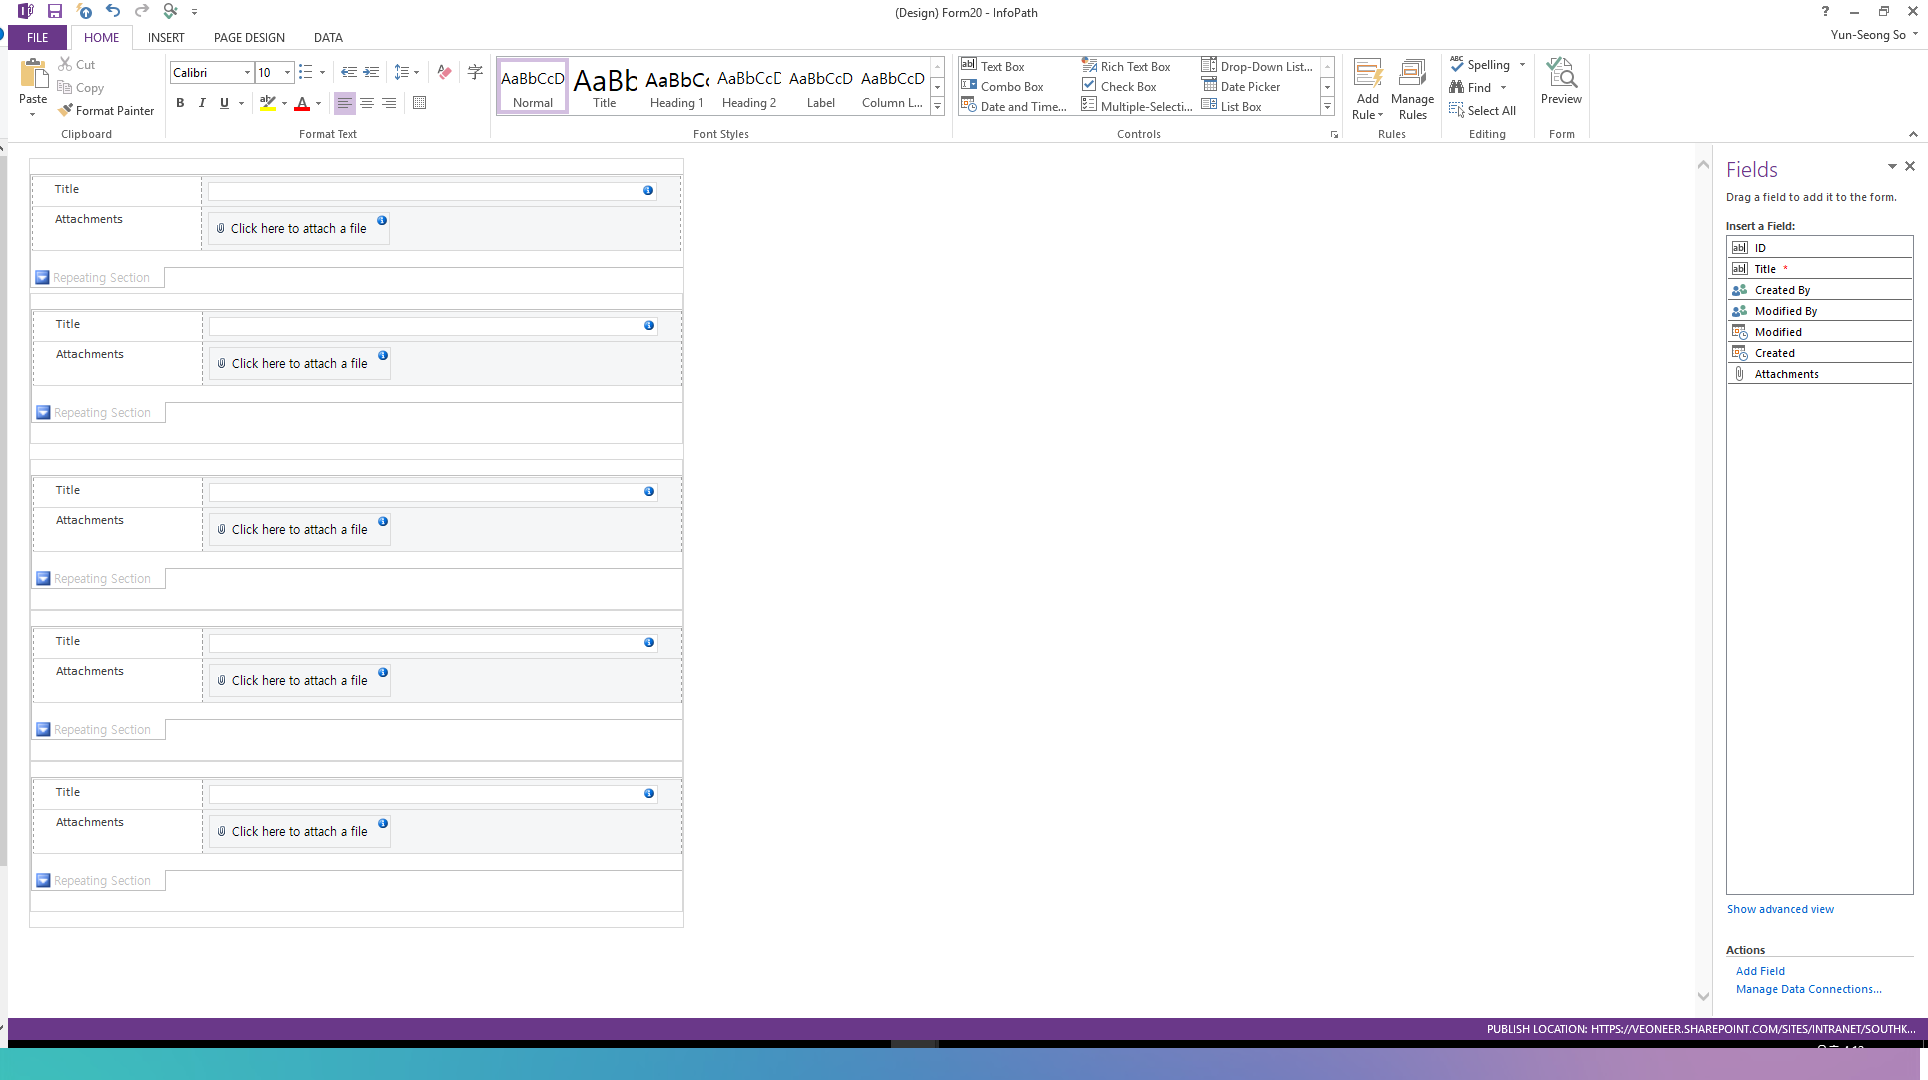Click the first Click here to attach a file button

coord(298,228)
